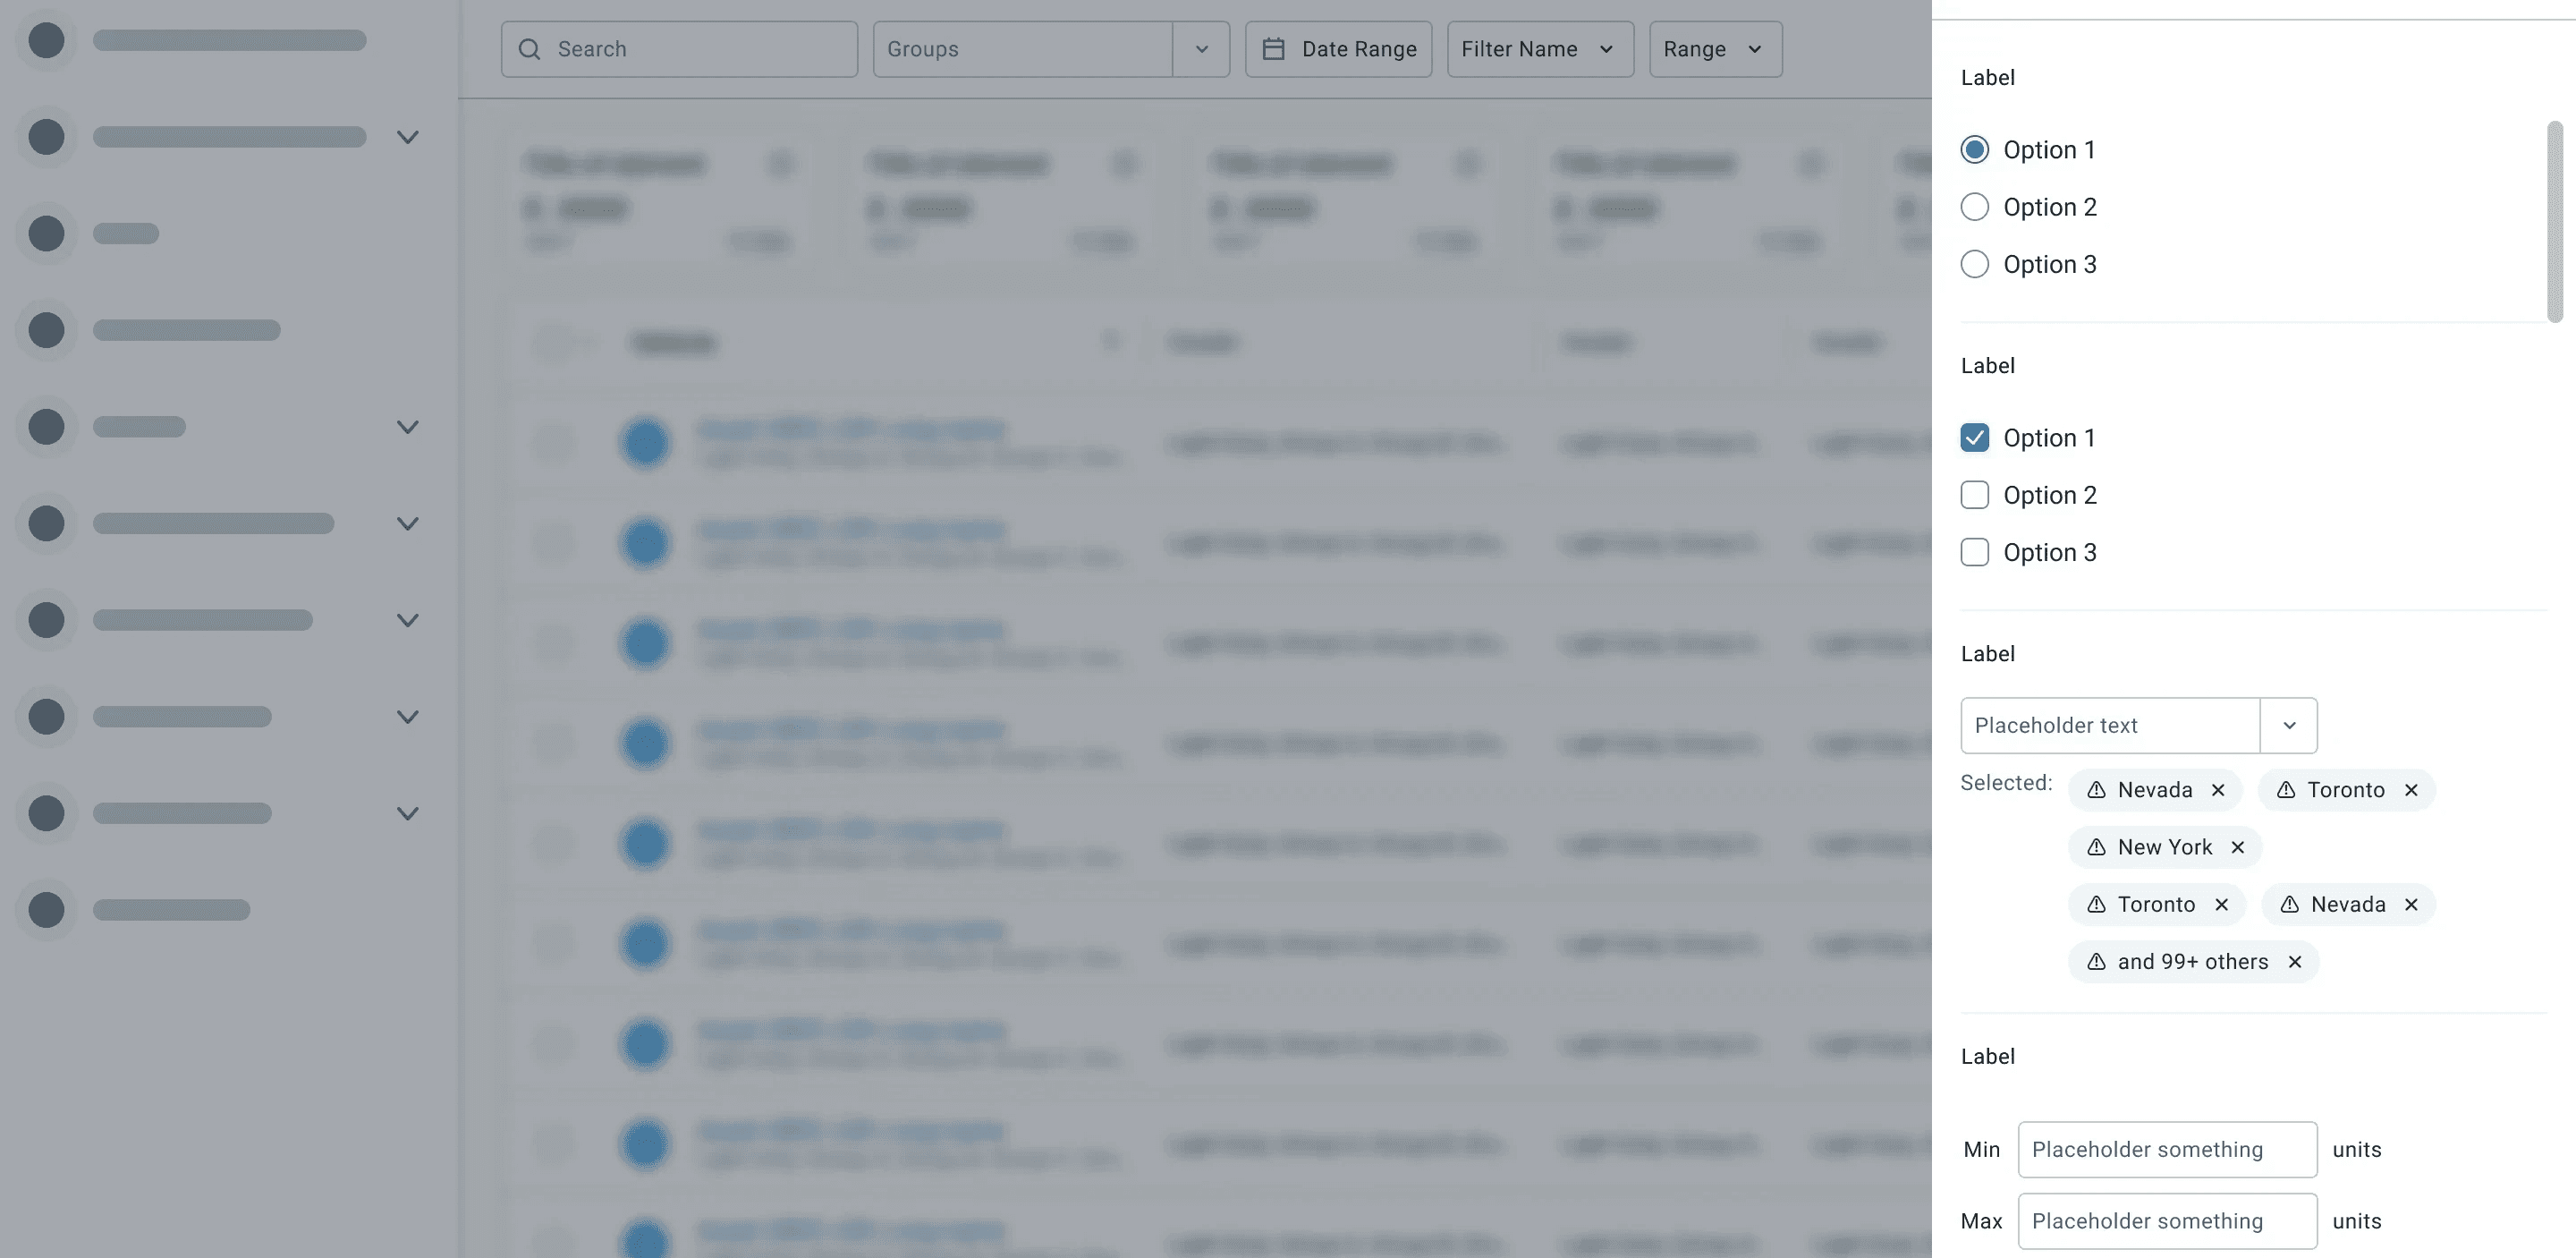
Task: Click the Min placeholder input field
Action: click(2166, 1149)
